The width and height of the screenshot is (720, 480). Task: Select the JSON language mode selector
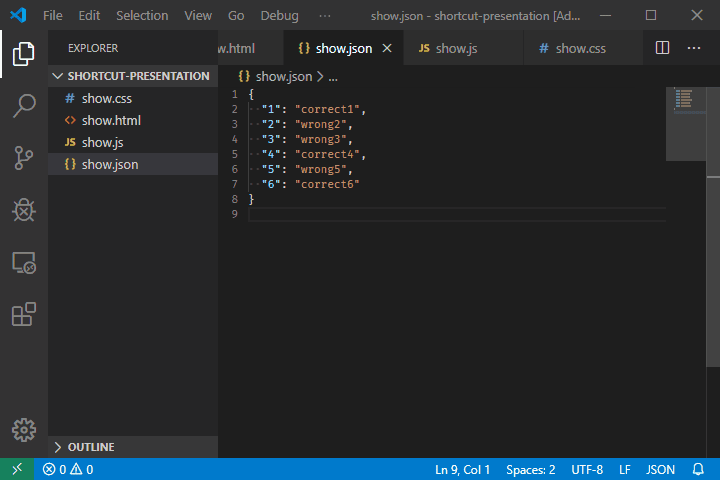660,469
